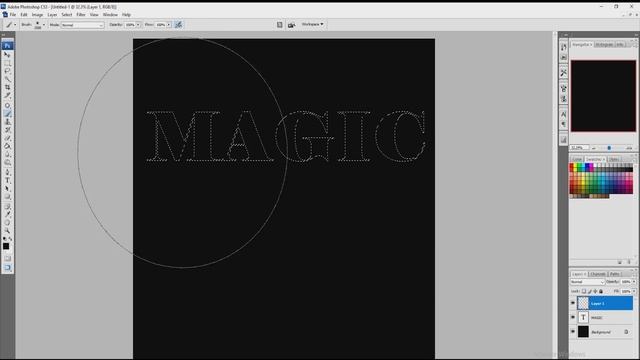Enable the airbrush option
Viewport: 640px width, 360px height.
(x=178, y=25)
